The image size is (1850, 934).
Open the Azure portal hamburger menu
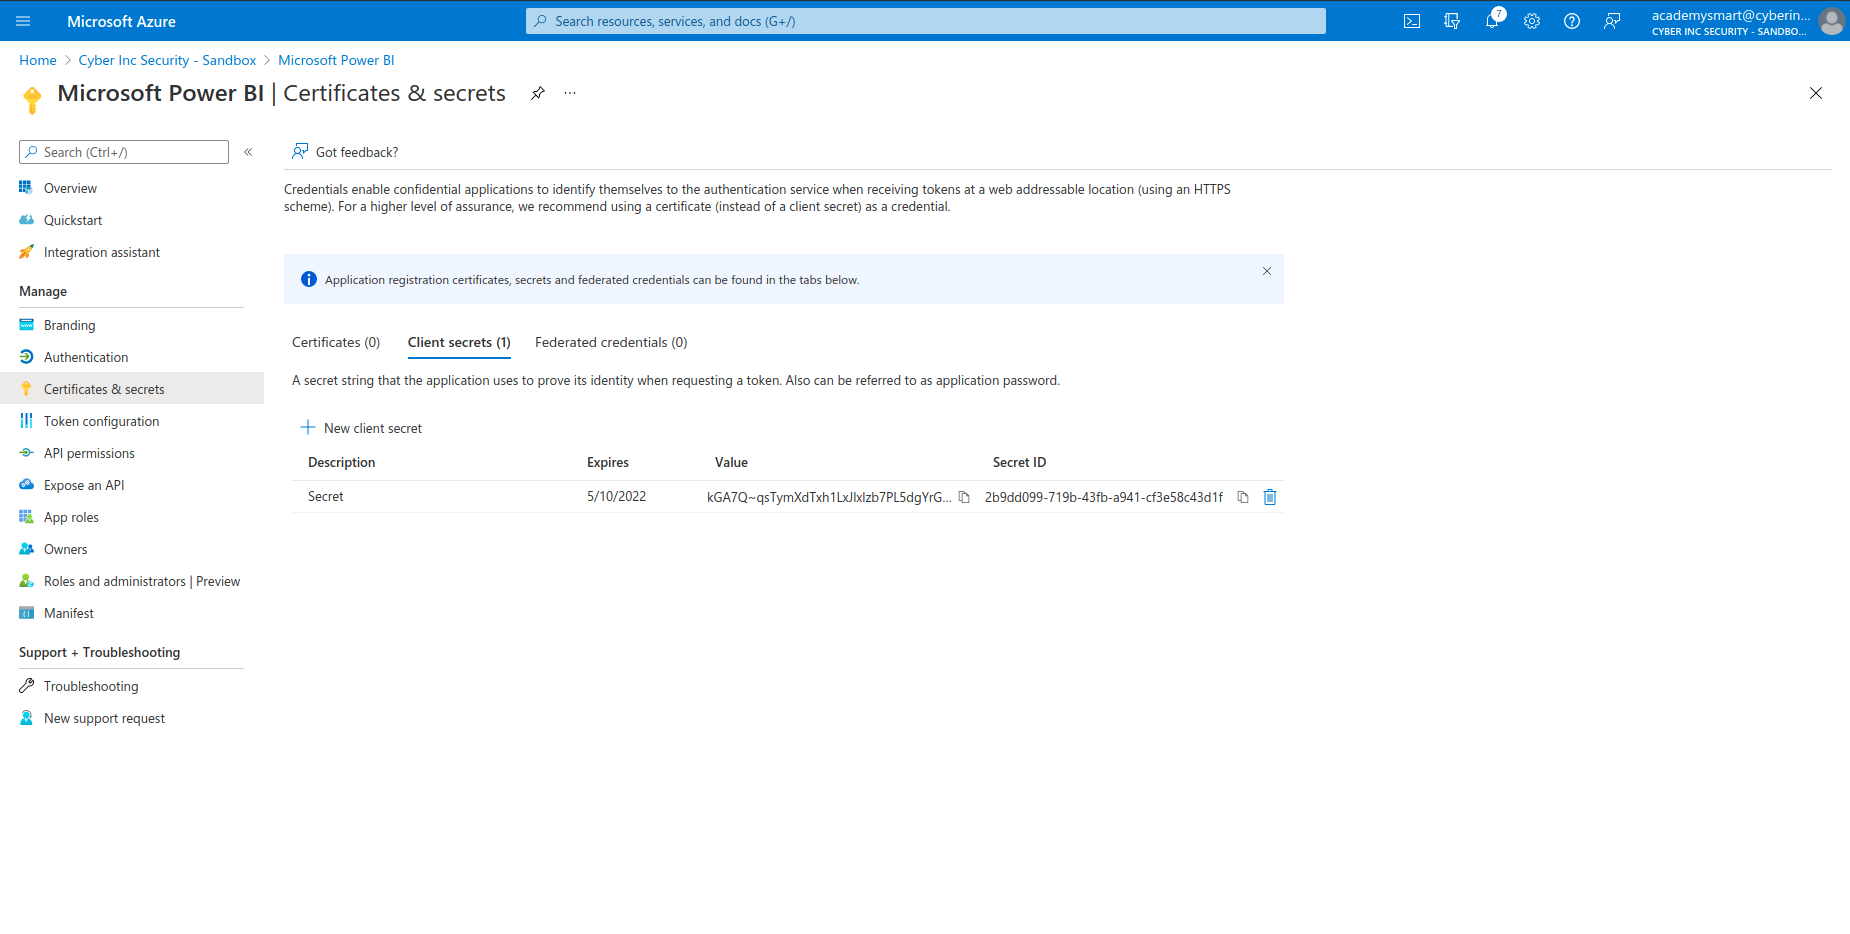click(x=23, y=21)
